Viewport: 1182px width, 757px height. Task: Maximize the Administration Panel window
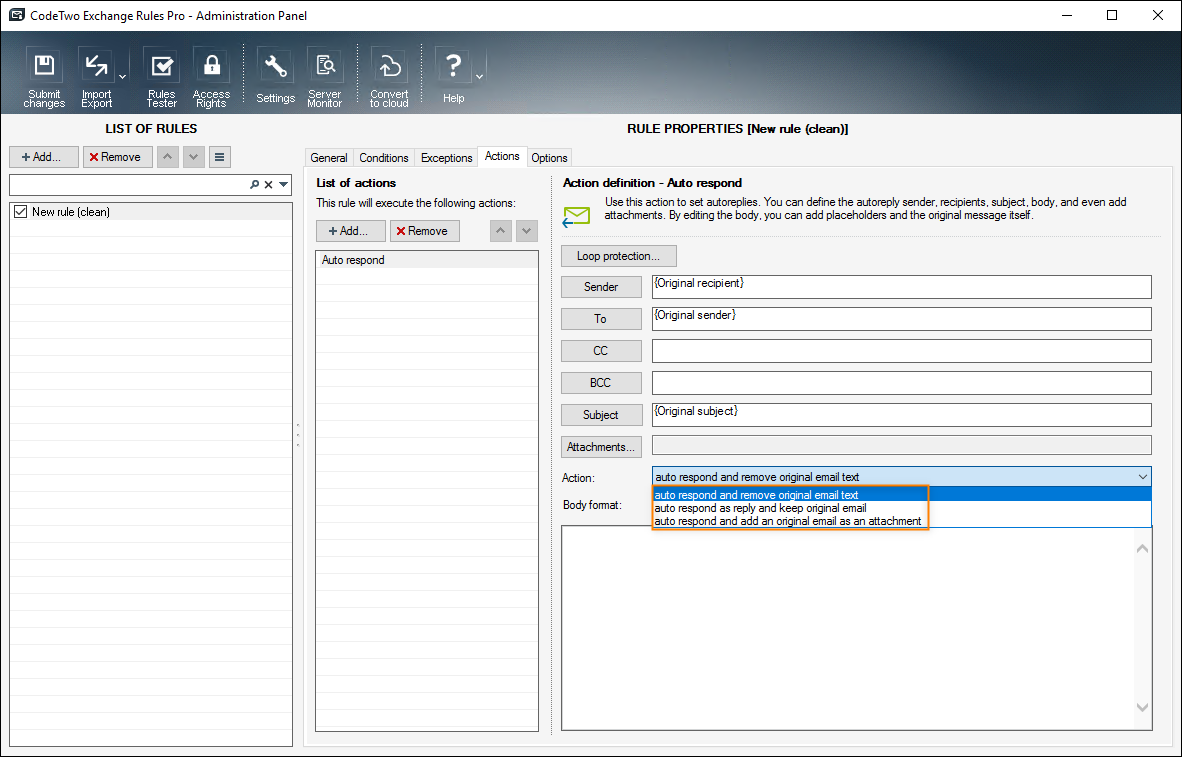pyautogui.click(x=1112, y=15)
